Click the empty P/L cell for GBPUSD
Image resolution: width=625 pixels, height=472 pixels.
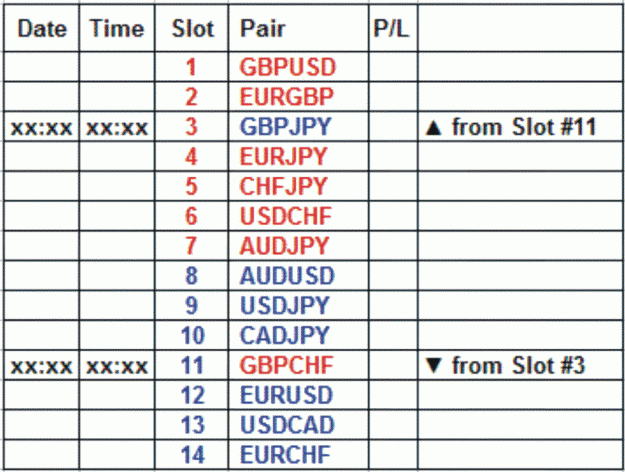click(x=393, y=67)
